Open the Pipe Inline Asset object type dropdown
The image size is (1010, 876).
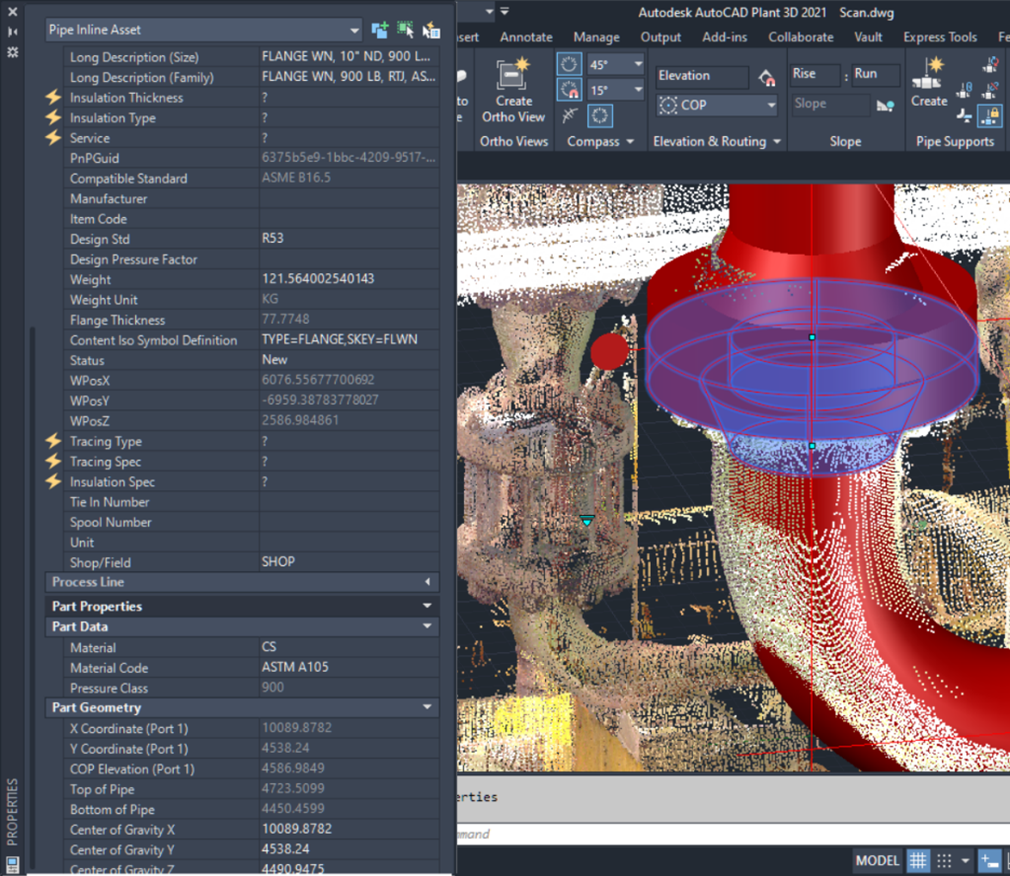tap(354, 30)
